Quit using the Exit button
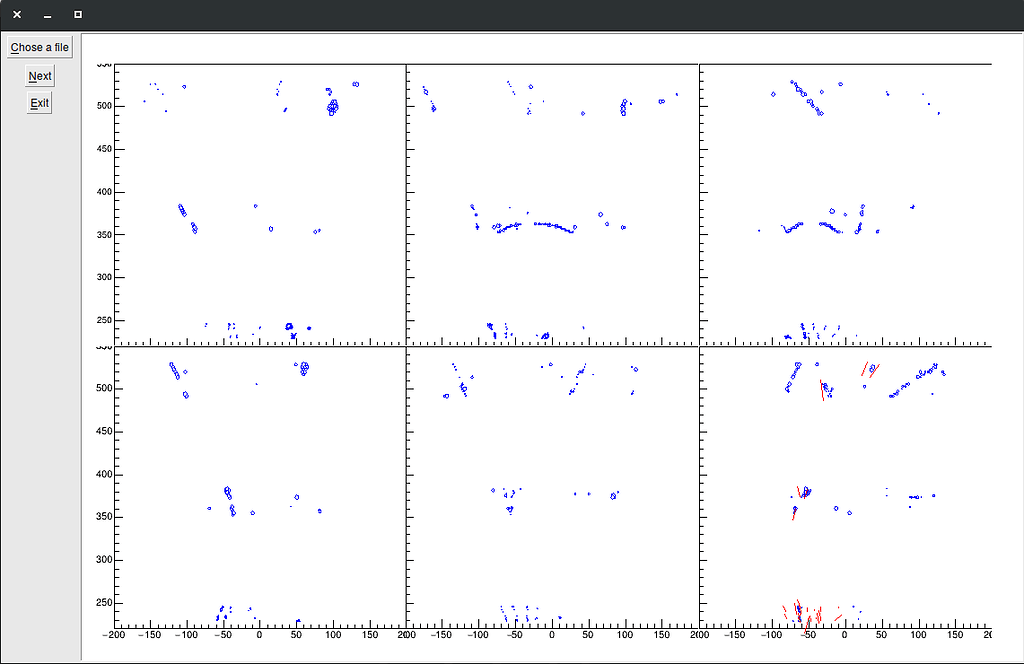Screen dimensions: 1024x664 click(39, 103)
